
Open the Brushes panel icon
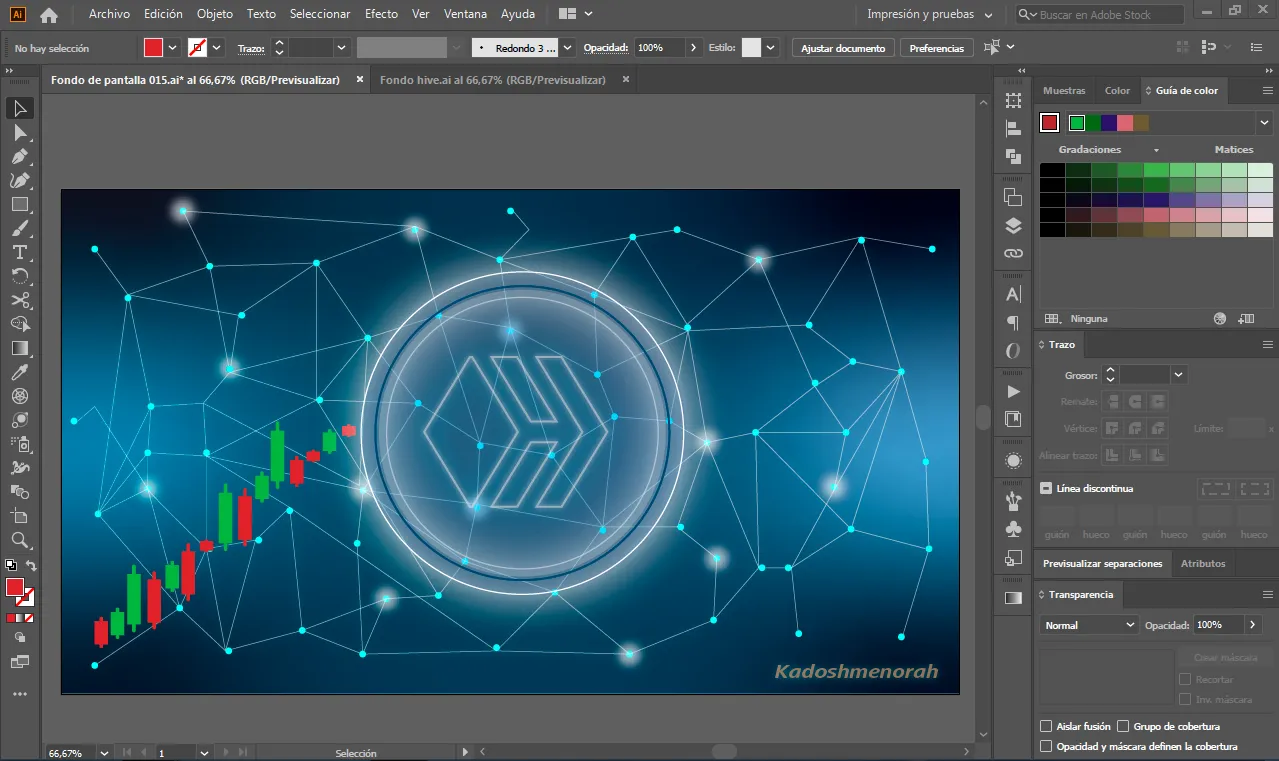click(1013, 501)
